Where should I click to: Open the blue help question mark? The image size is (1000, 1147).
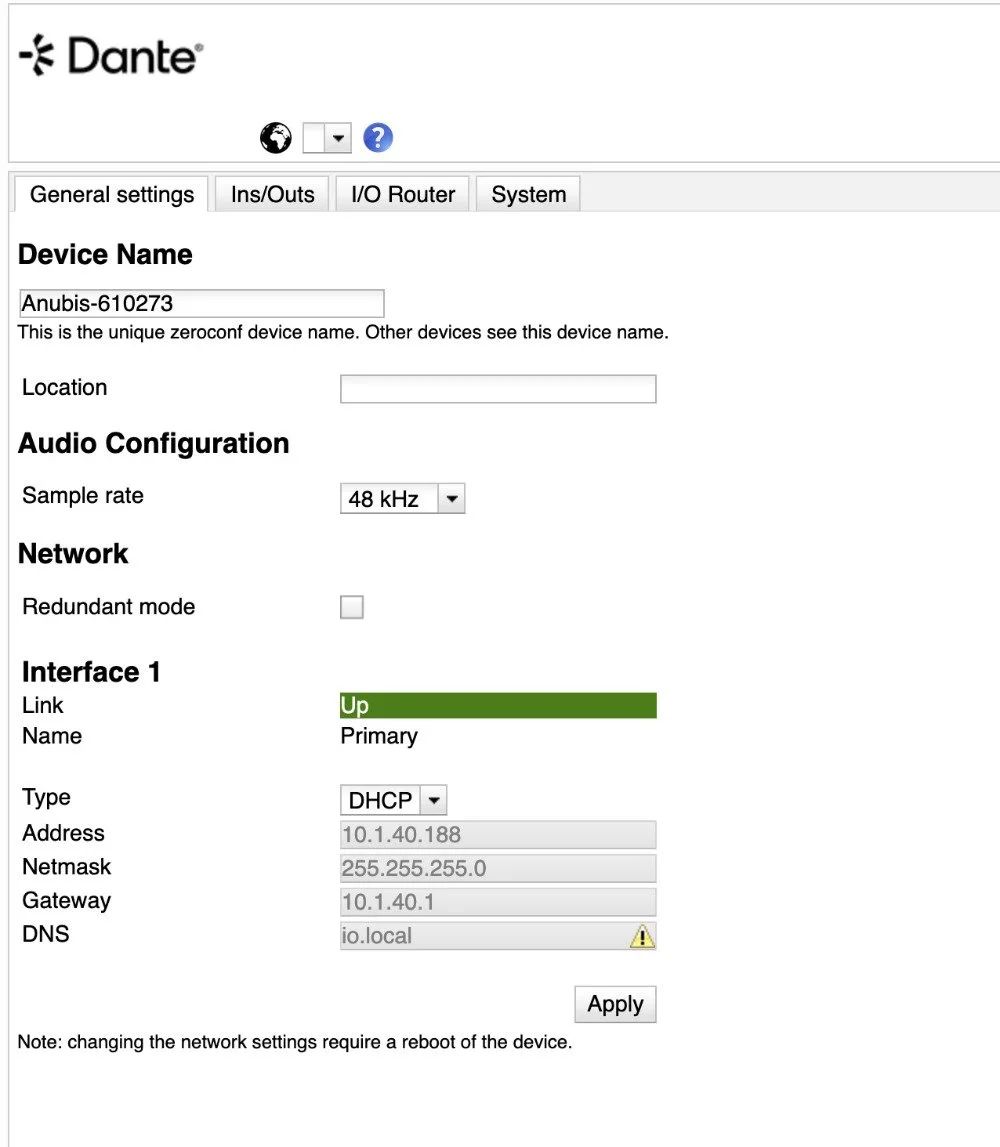pyautogui.click(x=378, y=138)
